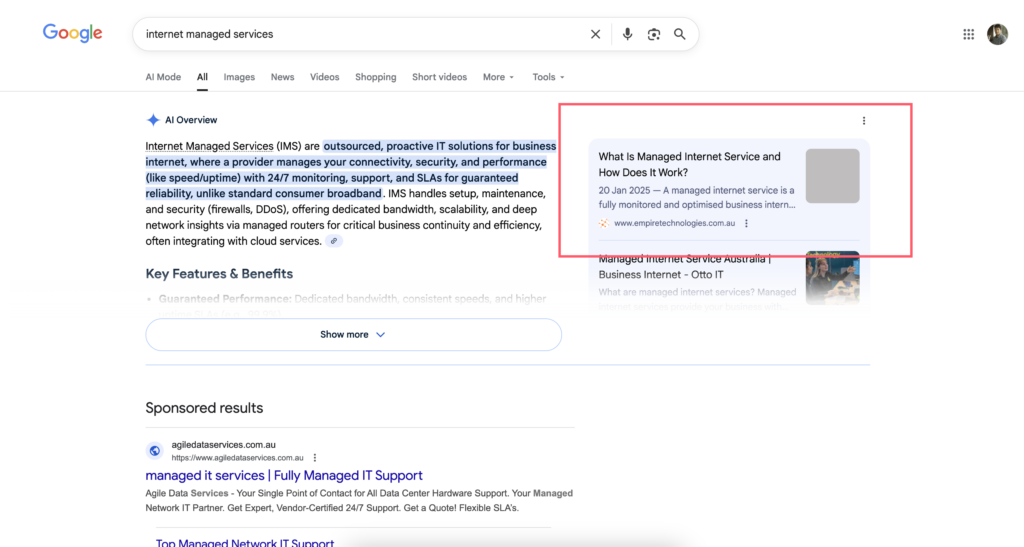
Task: Click into the internet managed services search field
Action: pyautogui.click(x=359, y=34)
